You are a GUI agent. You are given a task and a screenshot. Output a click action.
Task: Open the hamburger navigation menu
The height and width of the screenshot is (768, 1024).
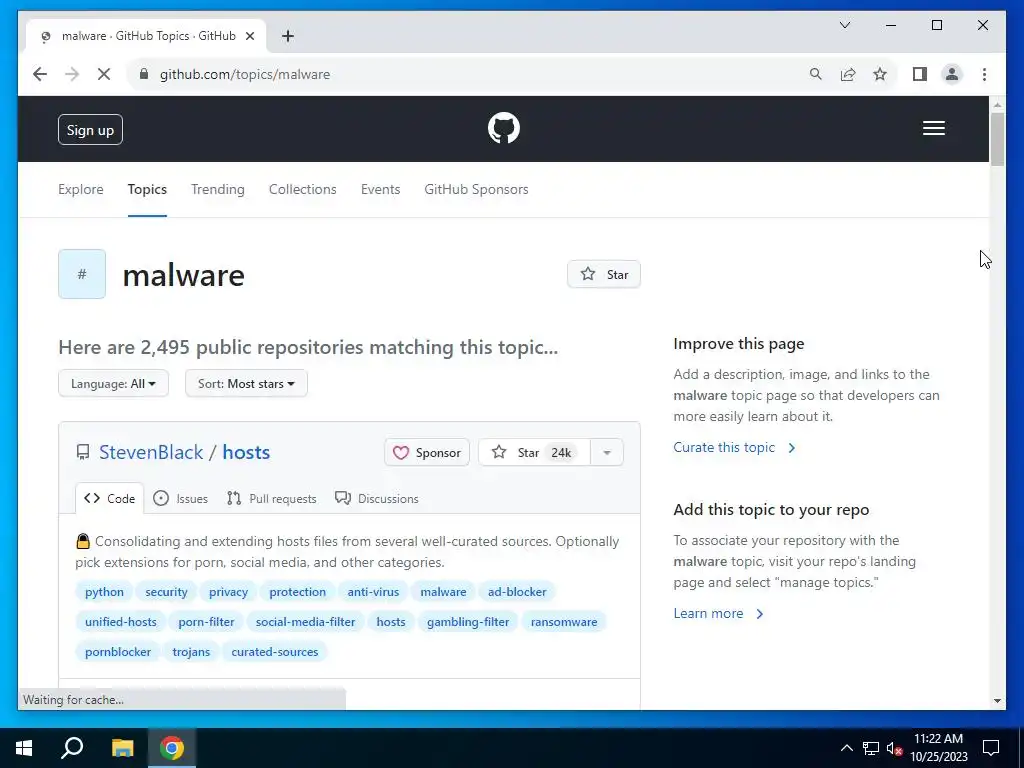click(x=933, y=128)
